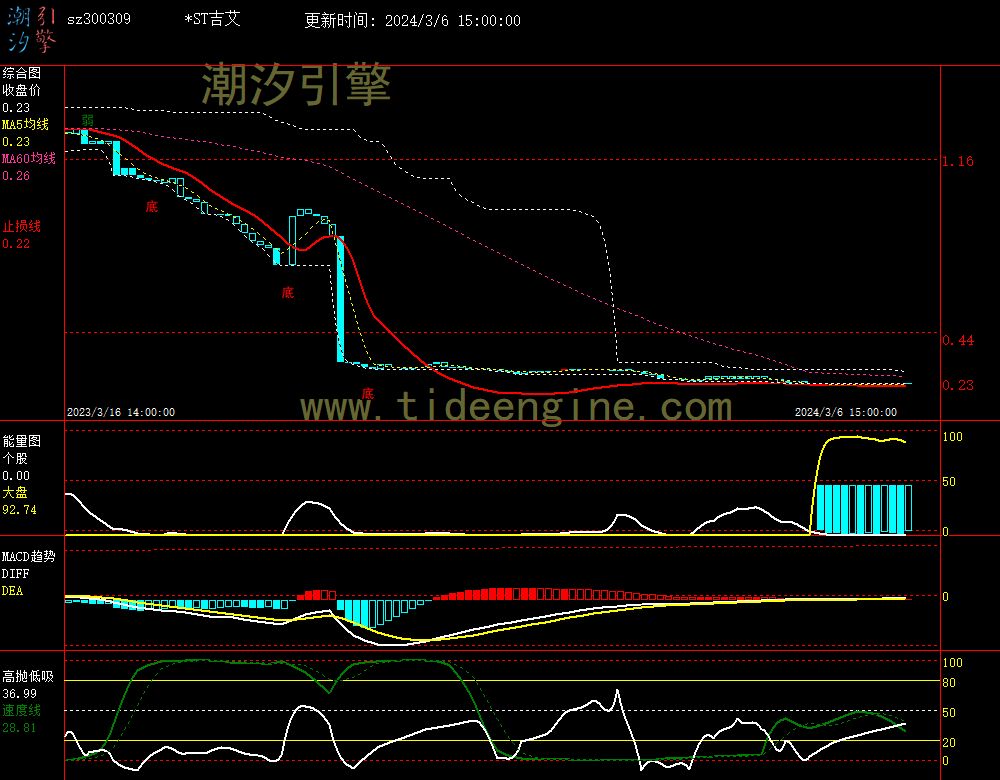Click the end date label inside the price chart
Screen dimensions: 1000x780
click(846, 412)
